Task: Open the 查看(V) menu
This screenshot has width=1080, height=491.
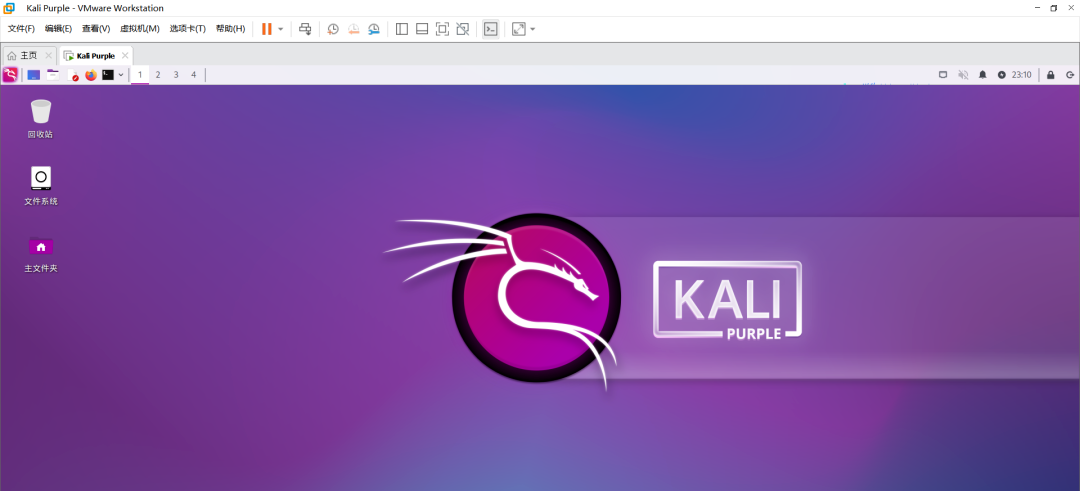Action: click(96, 29)
